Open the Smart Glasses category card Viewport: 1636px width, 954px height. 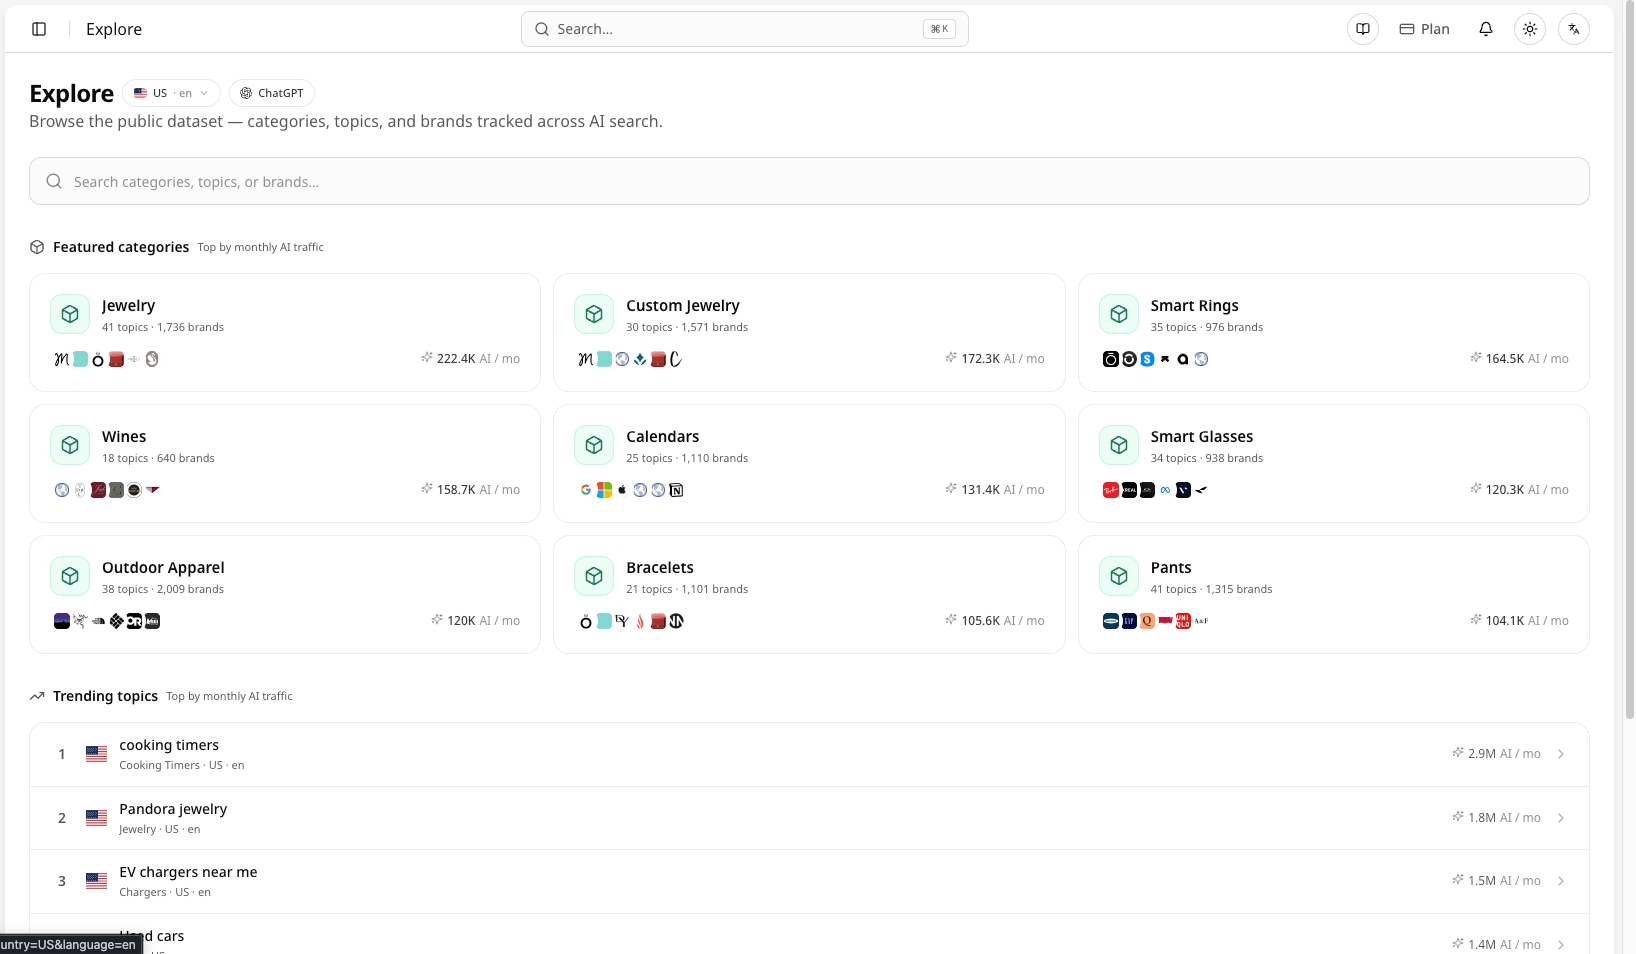click(x=1334, y=463)
